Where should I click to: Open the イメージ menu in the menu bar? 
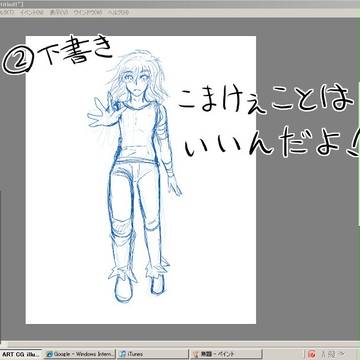31,13
